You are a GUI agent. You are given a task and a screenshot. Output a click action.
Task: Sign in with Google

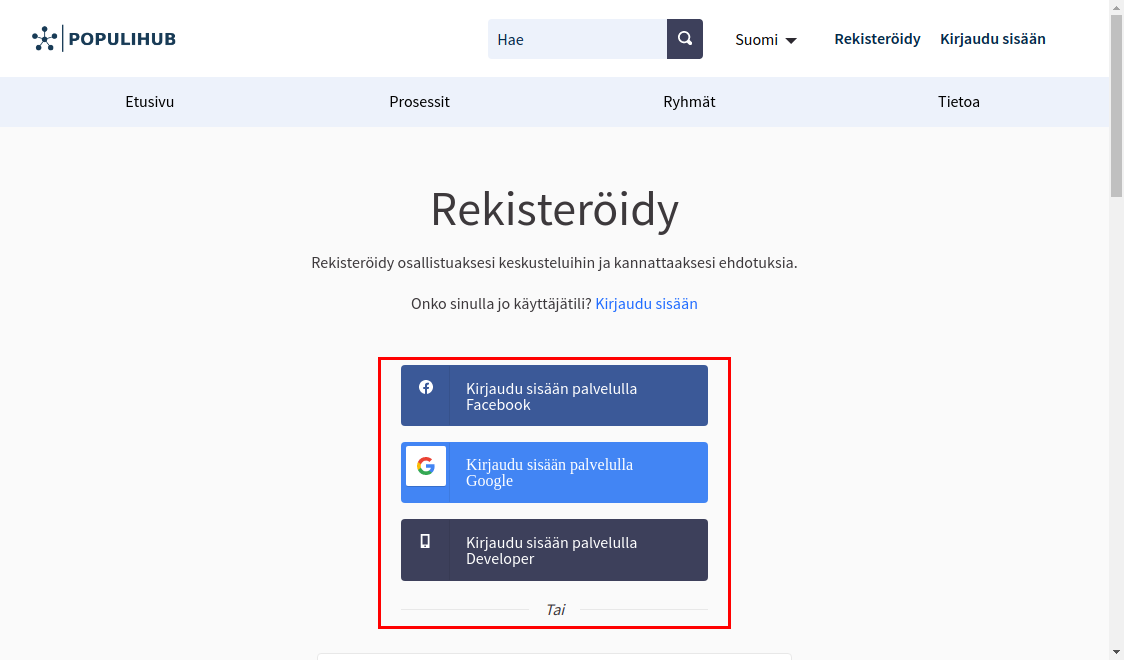click(x=554, y=472)
